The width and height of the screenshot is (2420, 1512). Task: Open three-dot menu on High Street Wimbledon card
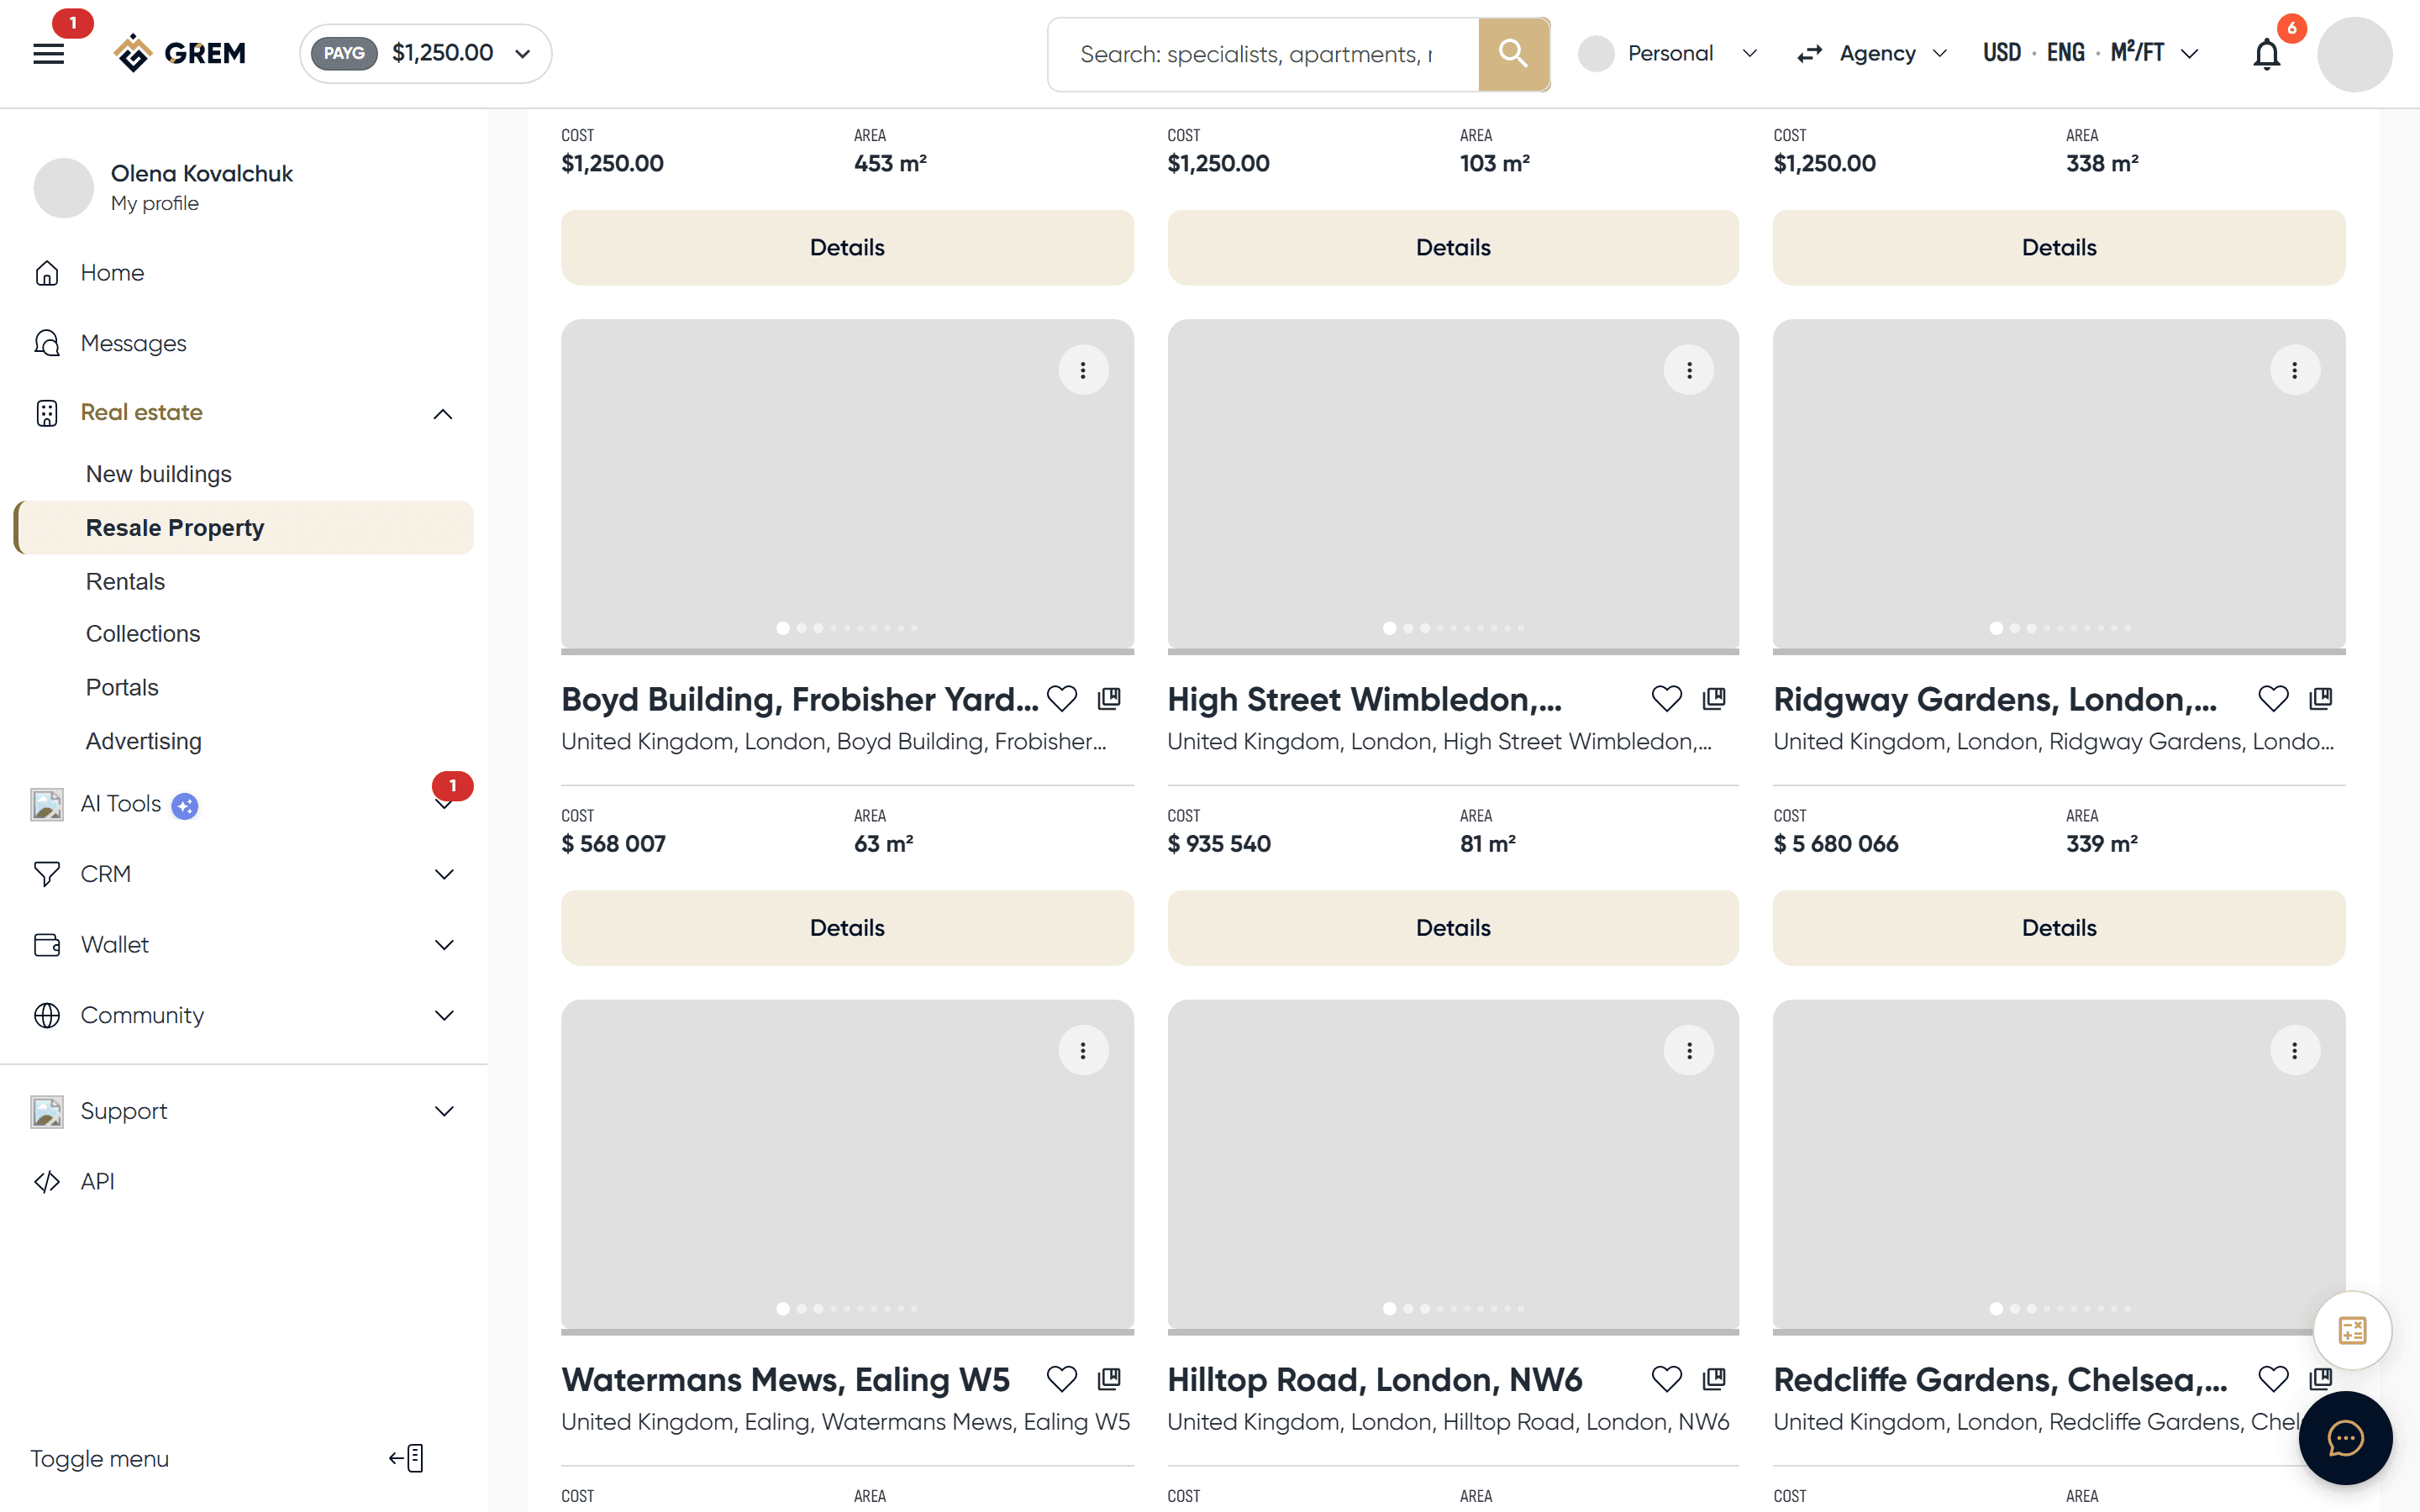click(1689, 370)
